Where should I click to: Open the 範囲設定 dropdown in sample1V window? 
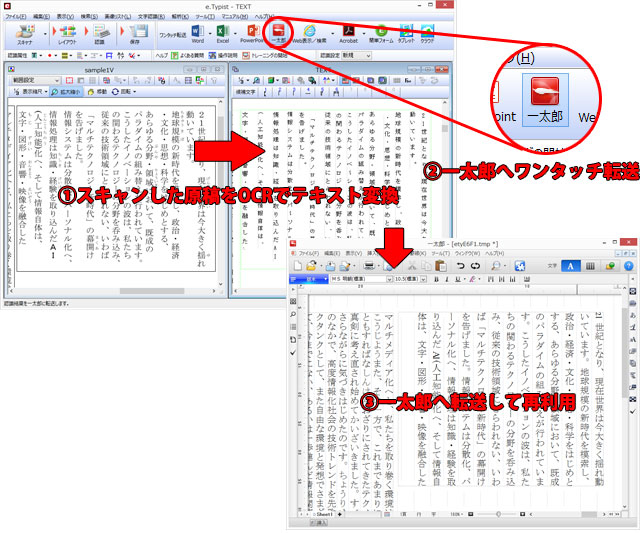click(36, 80)
